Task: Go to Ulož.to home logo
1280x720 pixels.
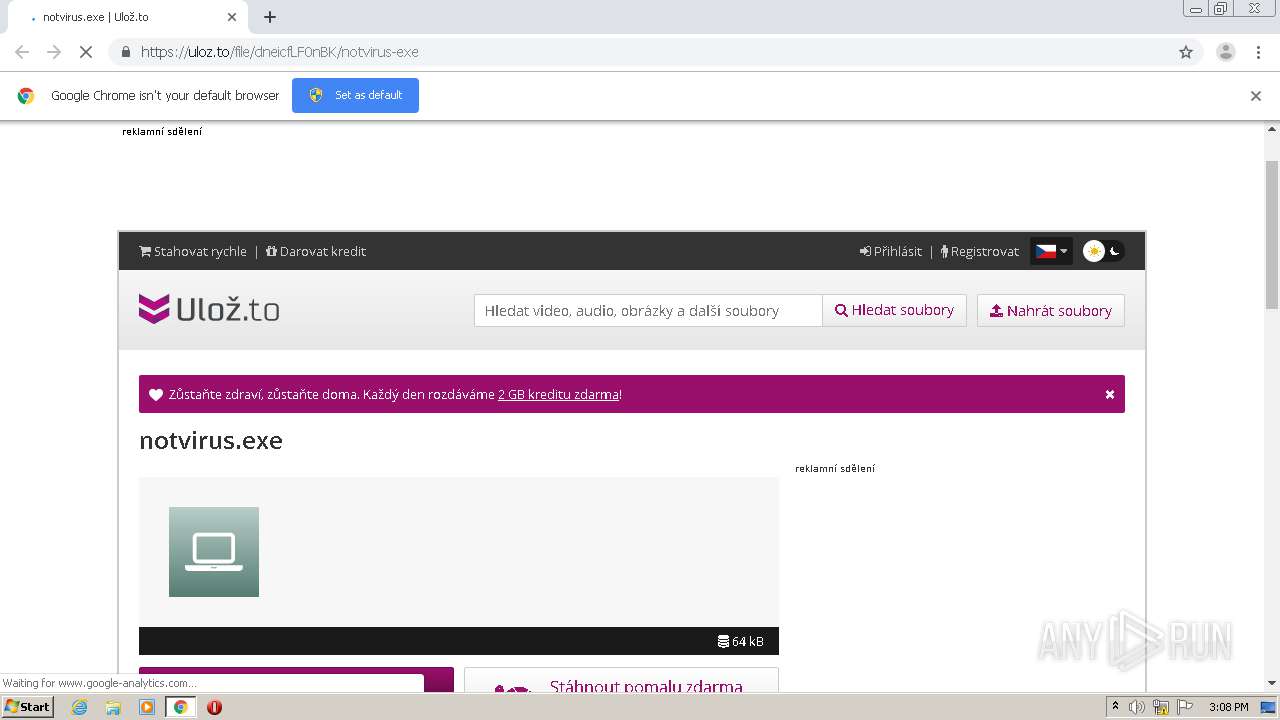Action: (x=209, y=309)
